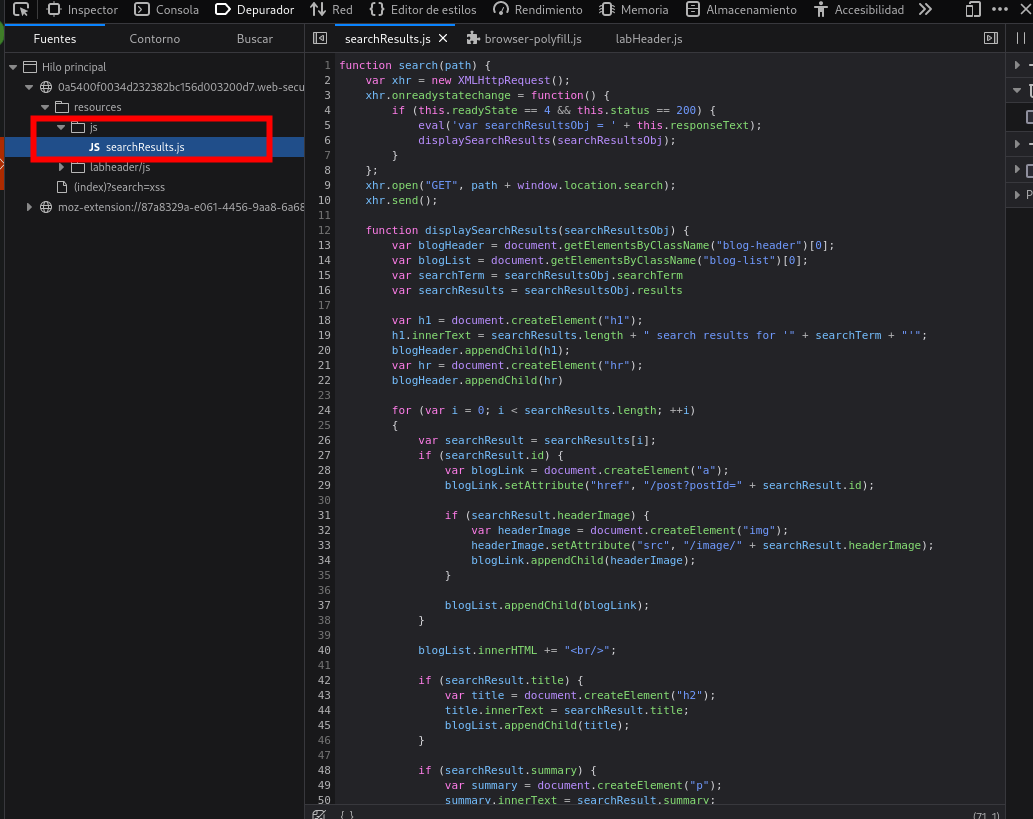This screenshot has height=819, width=1033.
Task: Open the DevTools three-dots options menu
Action: coord(999,10)
